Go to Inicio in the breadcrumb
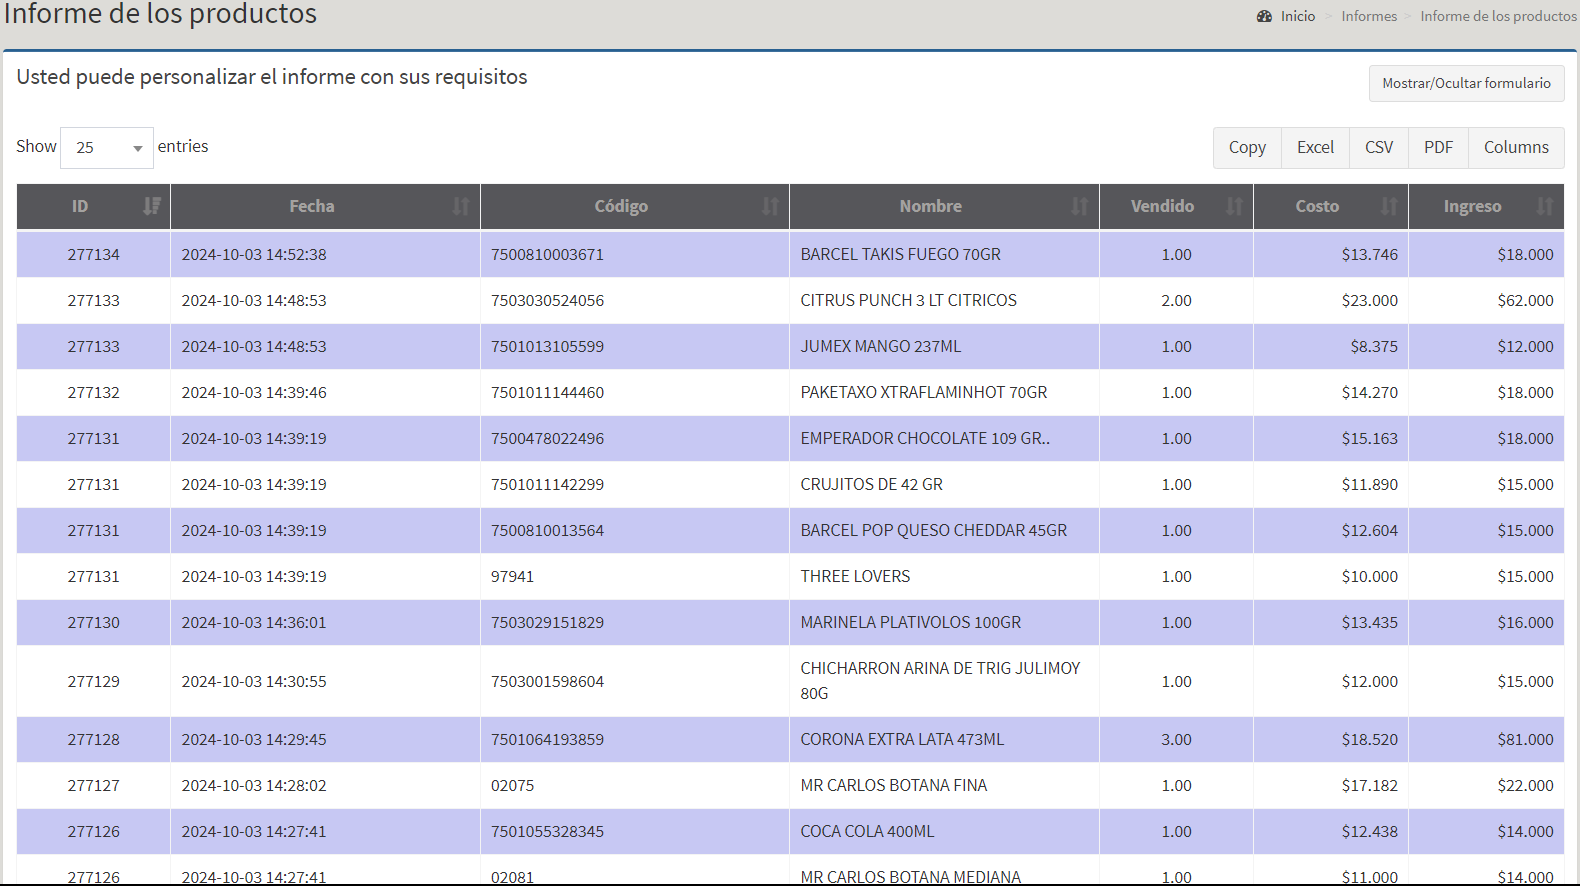1580x886 pixels. point(1298,16)
